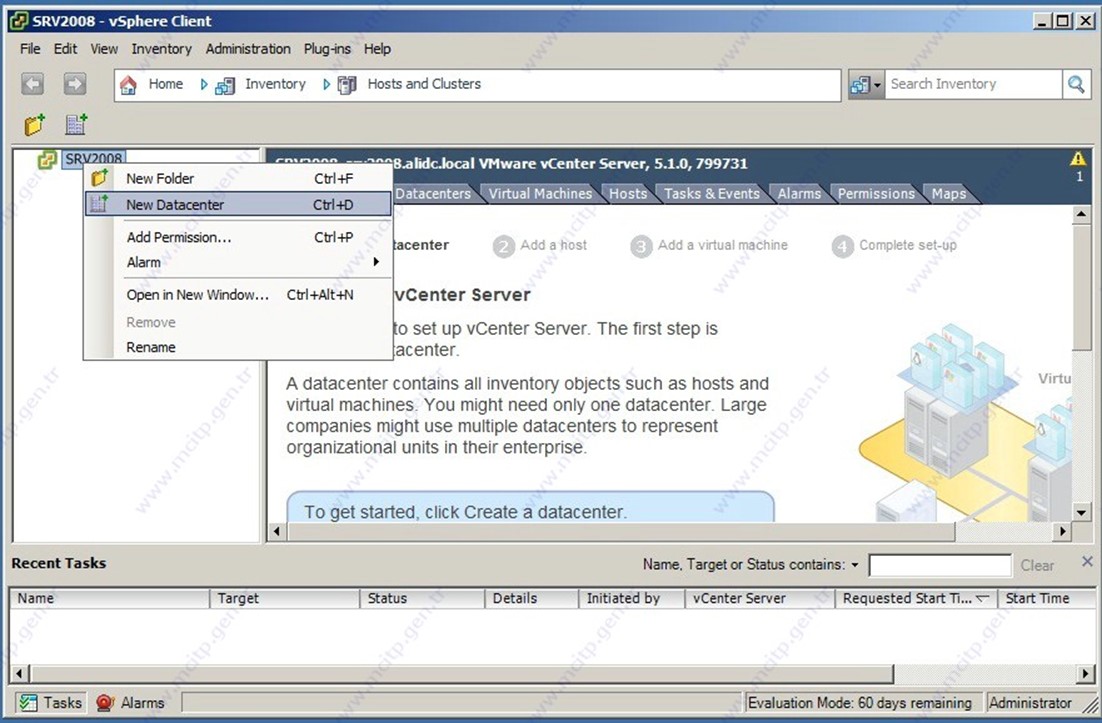
Task: Click the Target column header
Action: coord(285,598)
